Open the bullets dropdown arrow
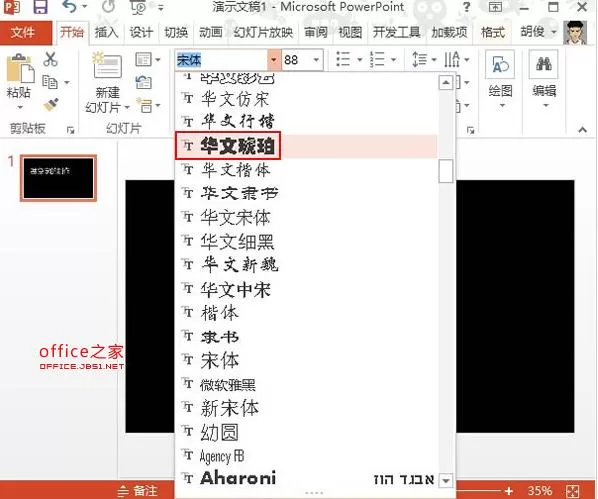The width and height of the screenshot is (598, 499). (x=359, y=60)
